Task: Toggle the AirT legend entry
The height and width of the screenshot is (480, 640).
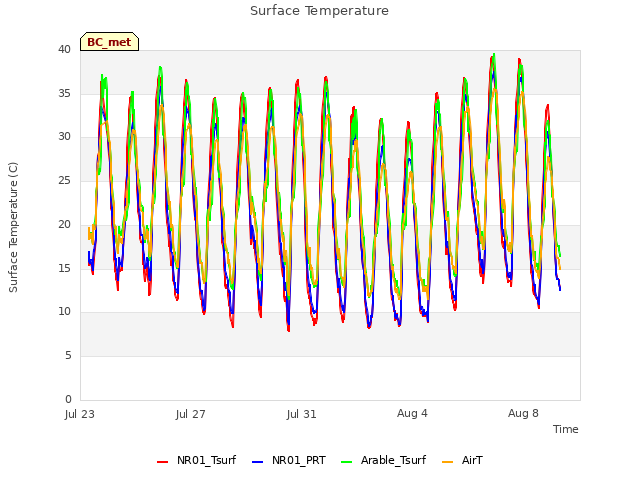Action: tap(462, 460)
